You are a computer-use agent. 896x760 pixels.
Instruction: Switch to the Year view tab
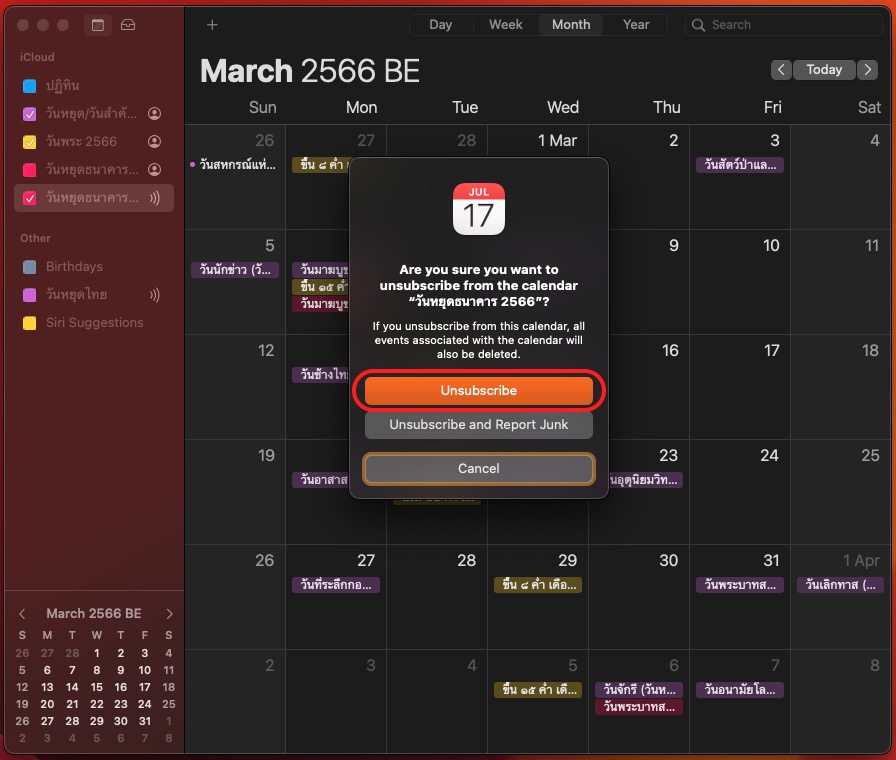[636, 25]
